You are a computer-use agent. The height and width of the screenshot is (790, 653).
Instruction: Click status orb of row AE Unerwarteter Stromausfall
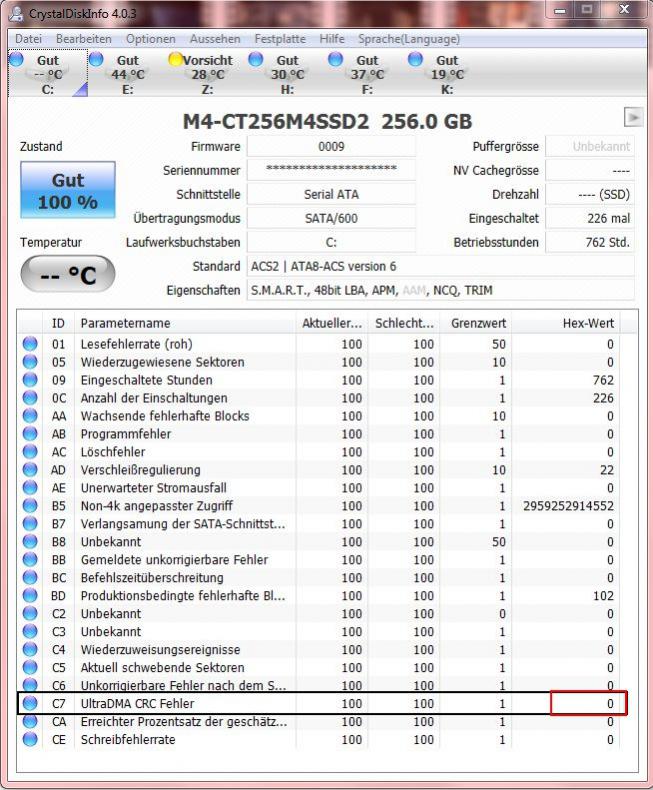click(30, 488)
